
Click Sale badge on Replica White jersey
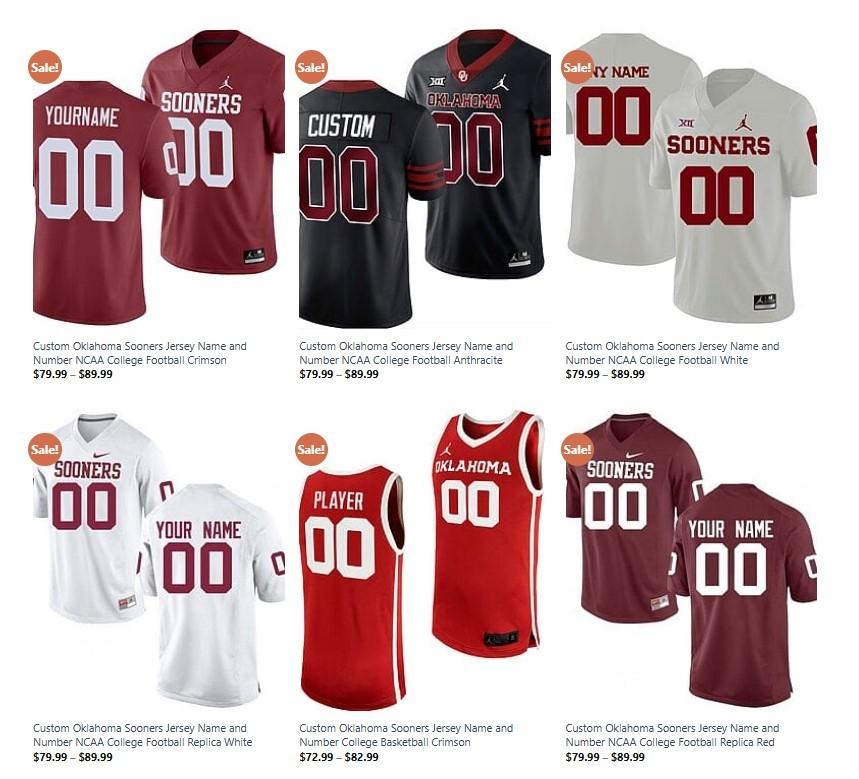click(x=45, y=449)
